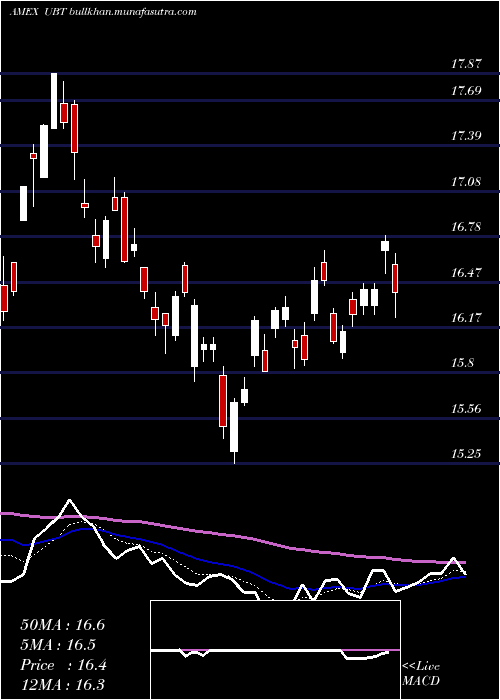
Task: Click the Live MACD label
Action: 421,674
